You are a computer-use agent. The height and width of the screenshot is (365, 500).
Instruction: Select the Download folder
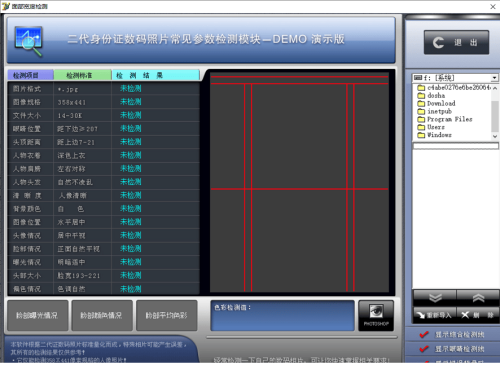tap(441, 103)
